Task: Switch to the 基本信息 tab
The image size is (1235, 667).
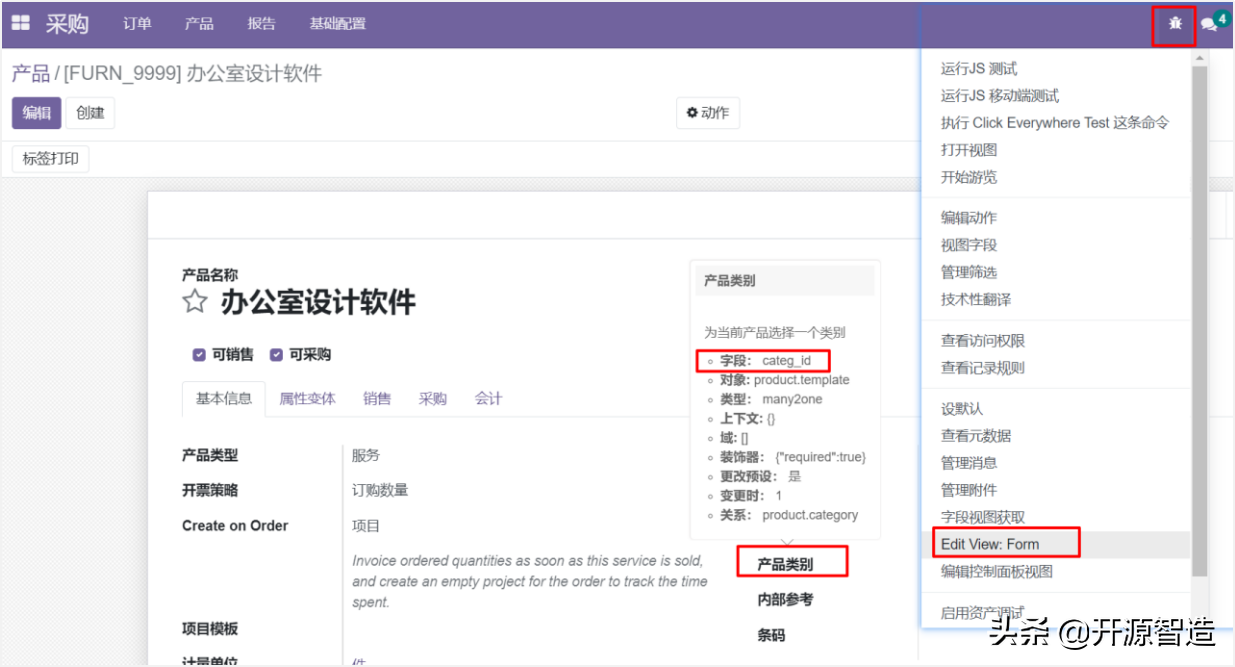Action: click(x=224, y=399)
